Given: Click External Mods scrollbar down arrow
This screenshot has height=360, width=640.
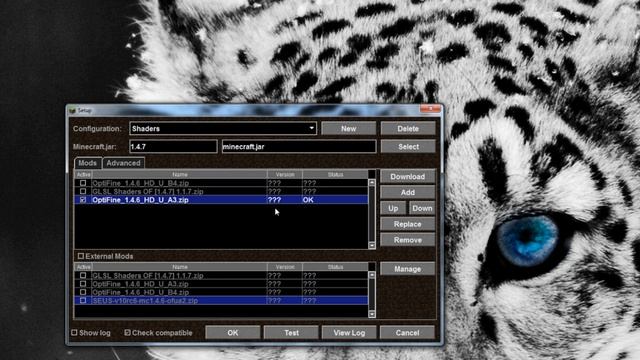Looking at the screenshot, I should (x=371, y=314).
